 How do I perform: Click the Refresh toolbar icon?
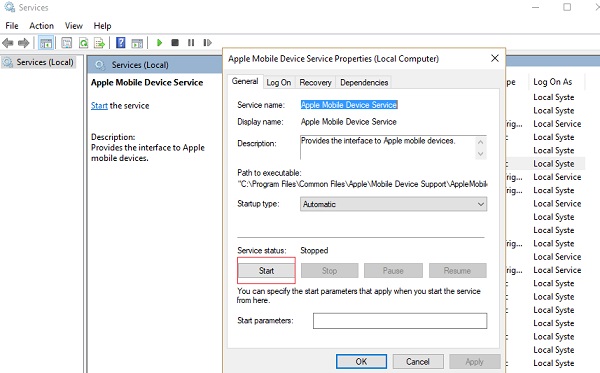[x=83, y=43]
